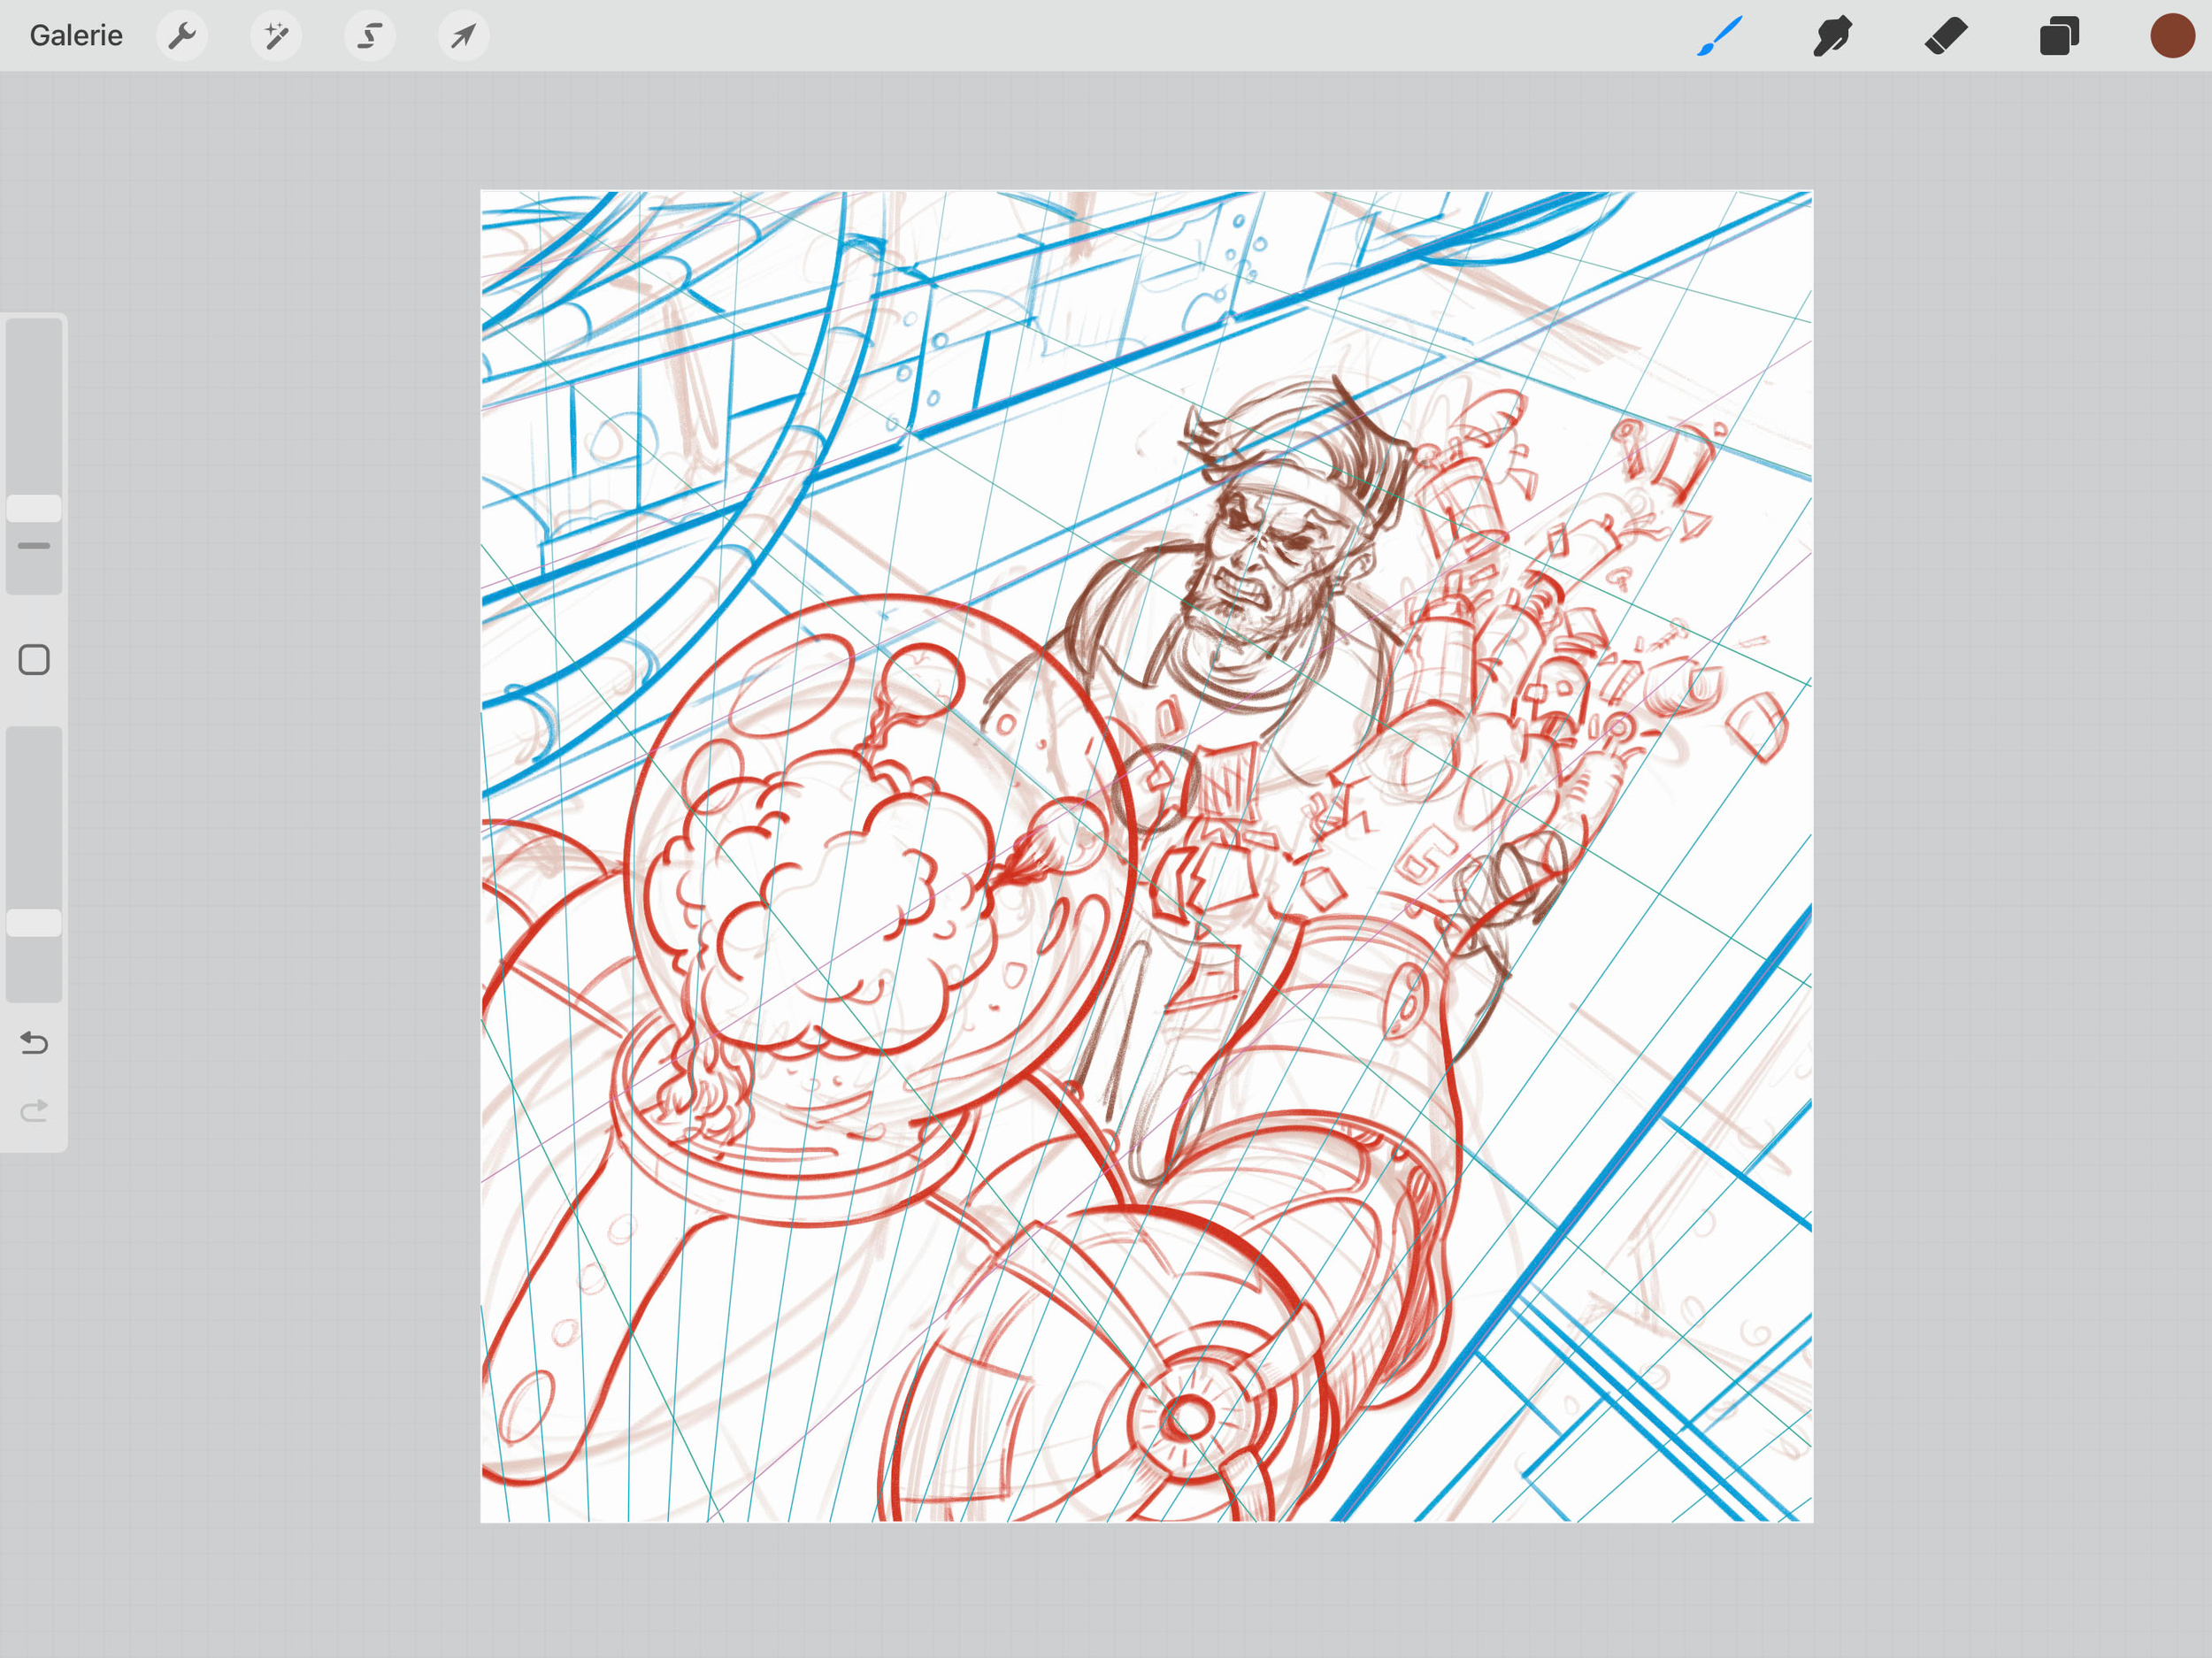Open the brown active color swatch
This screenshot has width=2212, height=1658.
[x=2171, y=36]
